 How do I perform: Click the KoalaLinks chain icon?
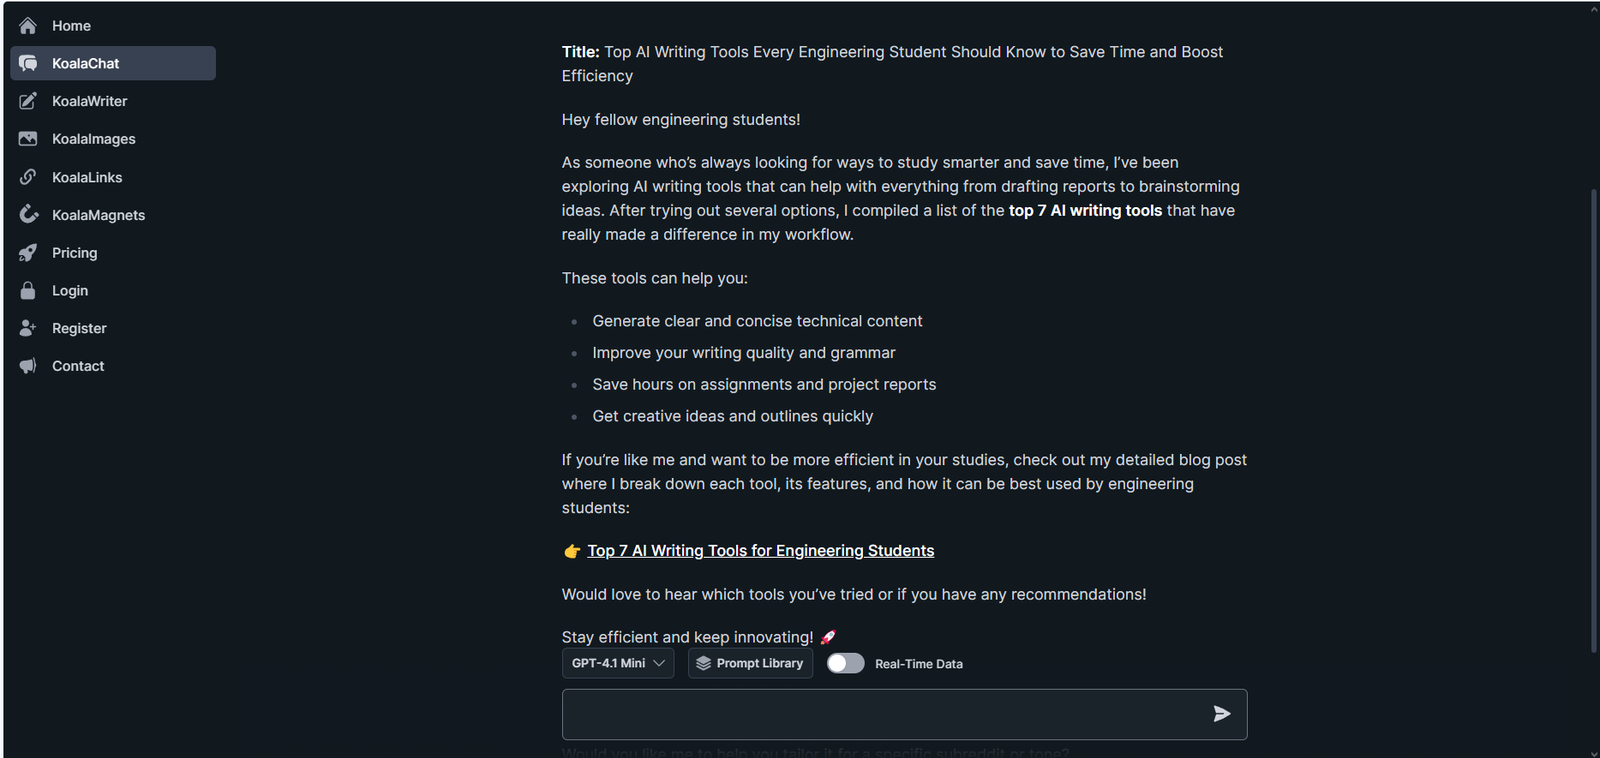pos(28,177)
